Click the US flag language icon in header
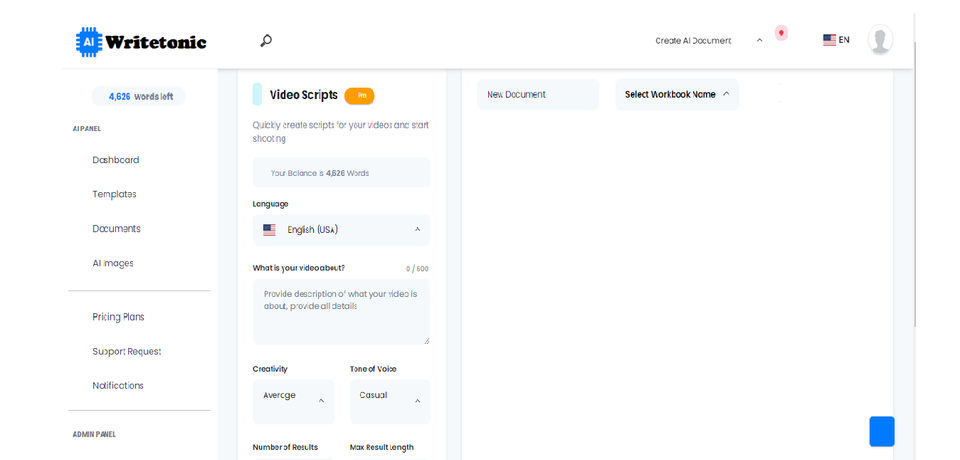Screen dimensions: 960x460 pos(830,40)
